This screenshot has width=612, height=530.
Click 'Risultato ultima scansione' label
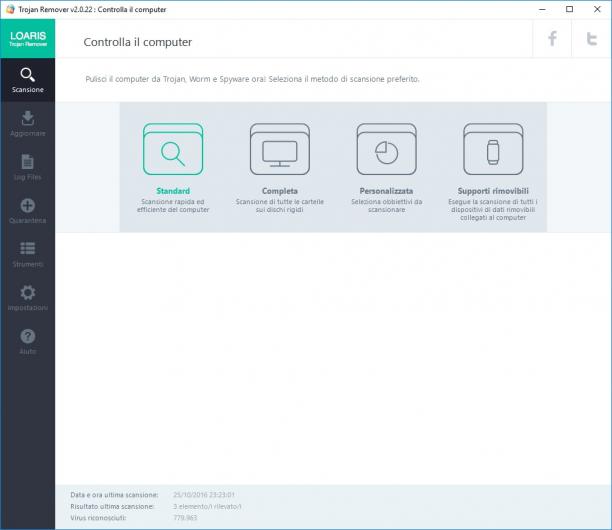click(112, 506)
